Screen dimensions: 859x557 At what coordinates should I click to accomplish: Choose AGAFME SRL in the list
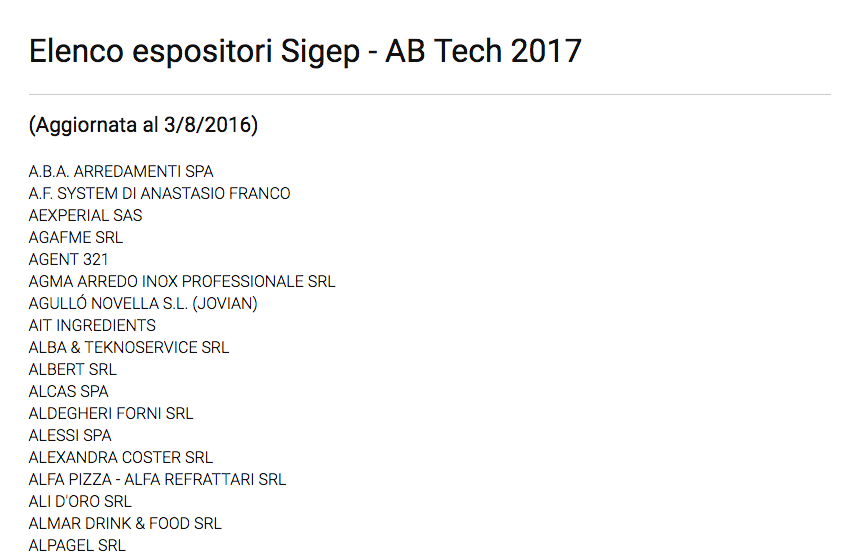[x=76, y=237]
